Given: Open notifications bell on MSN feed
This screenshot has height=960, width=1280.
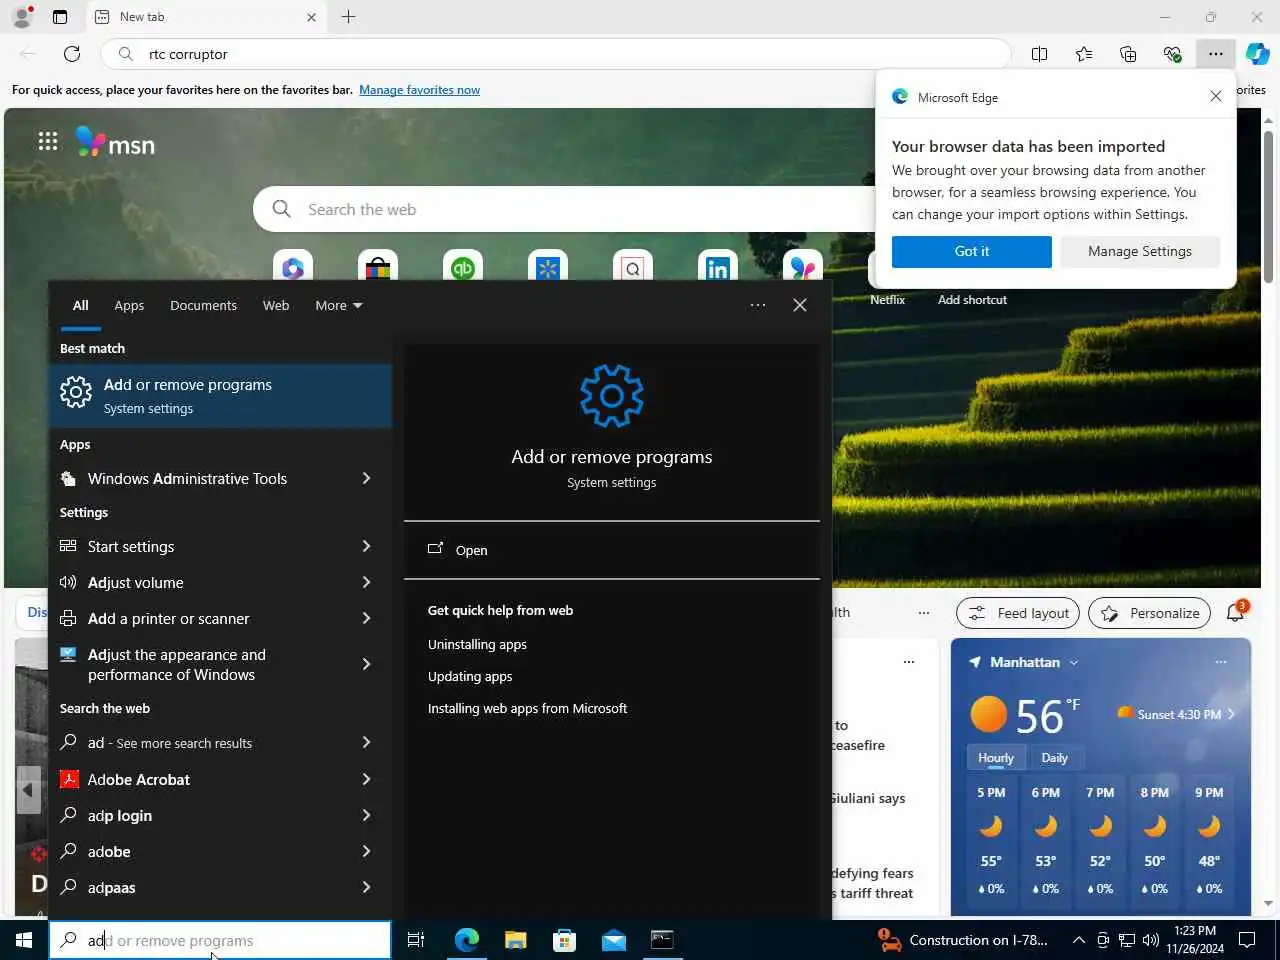Looking at the screenshot, I should pyautogui.click(x=1236, y=612).
